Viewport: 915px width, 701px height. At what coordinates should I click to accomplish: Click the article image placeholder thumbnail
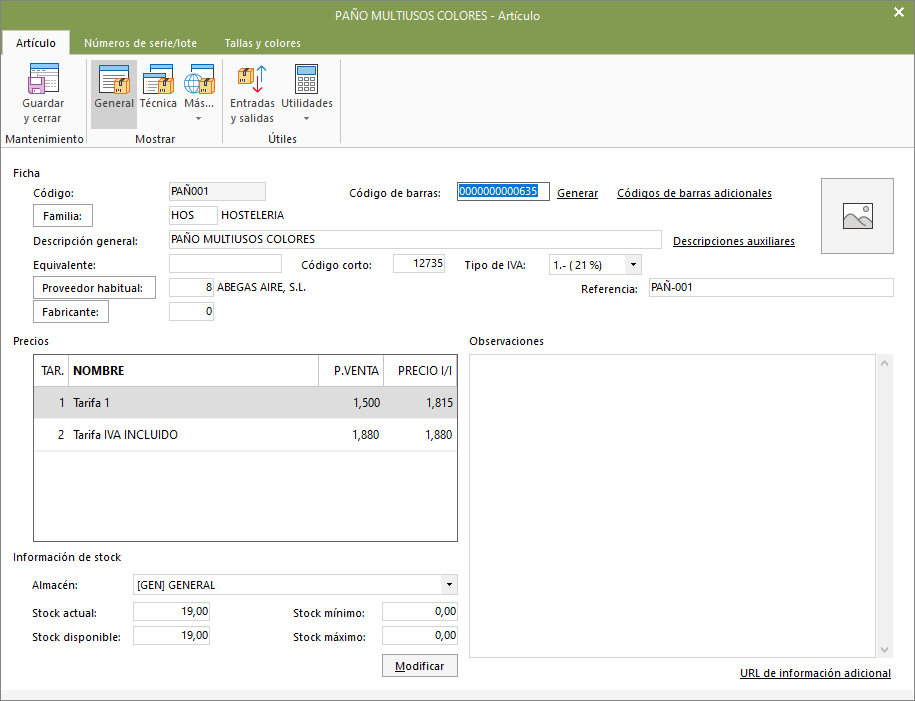857,216
